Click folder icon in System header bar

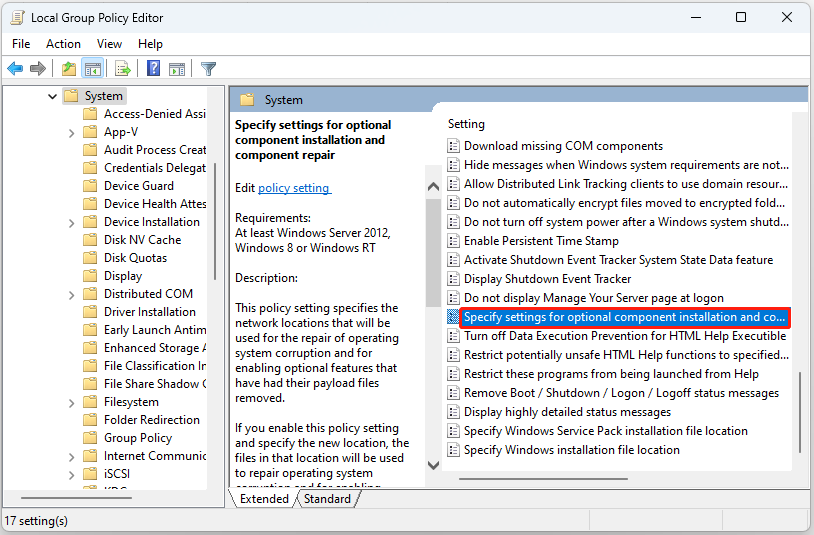pyautogui.click(x=247, y=100)
